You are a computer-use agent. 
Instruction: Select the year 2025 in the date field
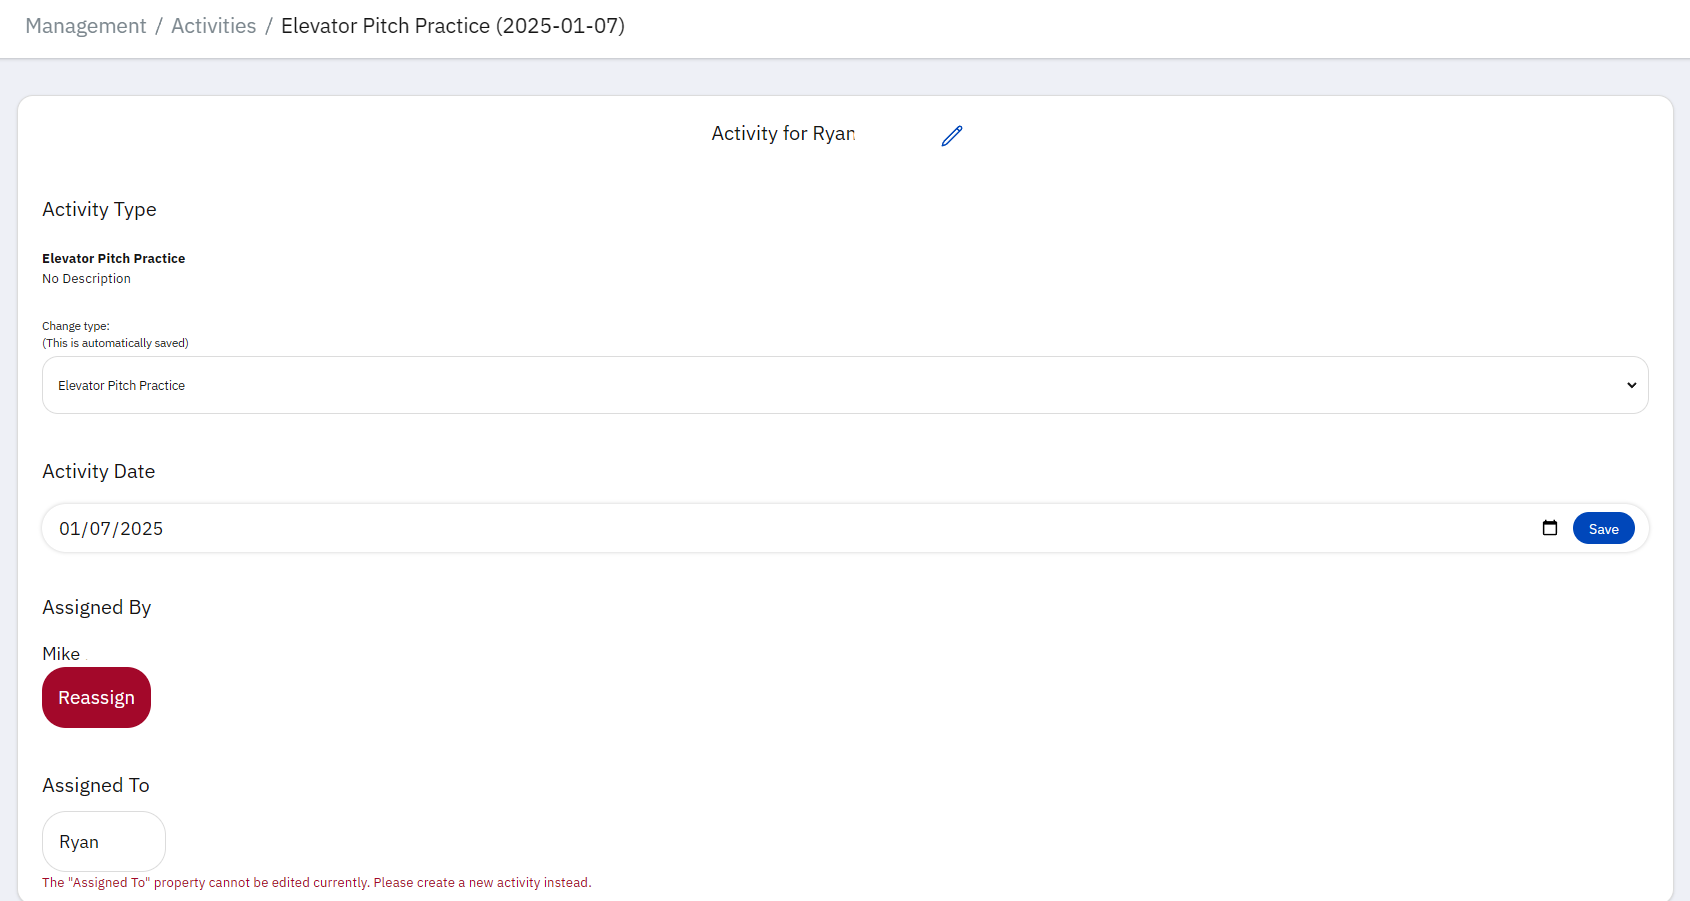[x=142, y=529]
